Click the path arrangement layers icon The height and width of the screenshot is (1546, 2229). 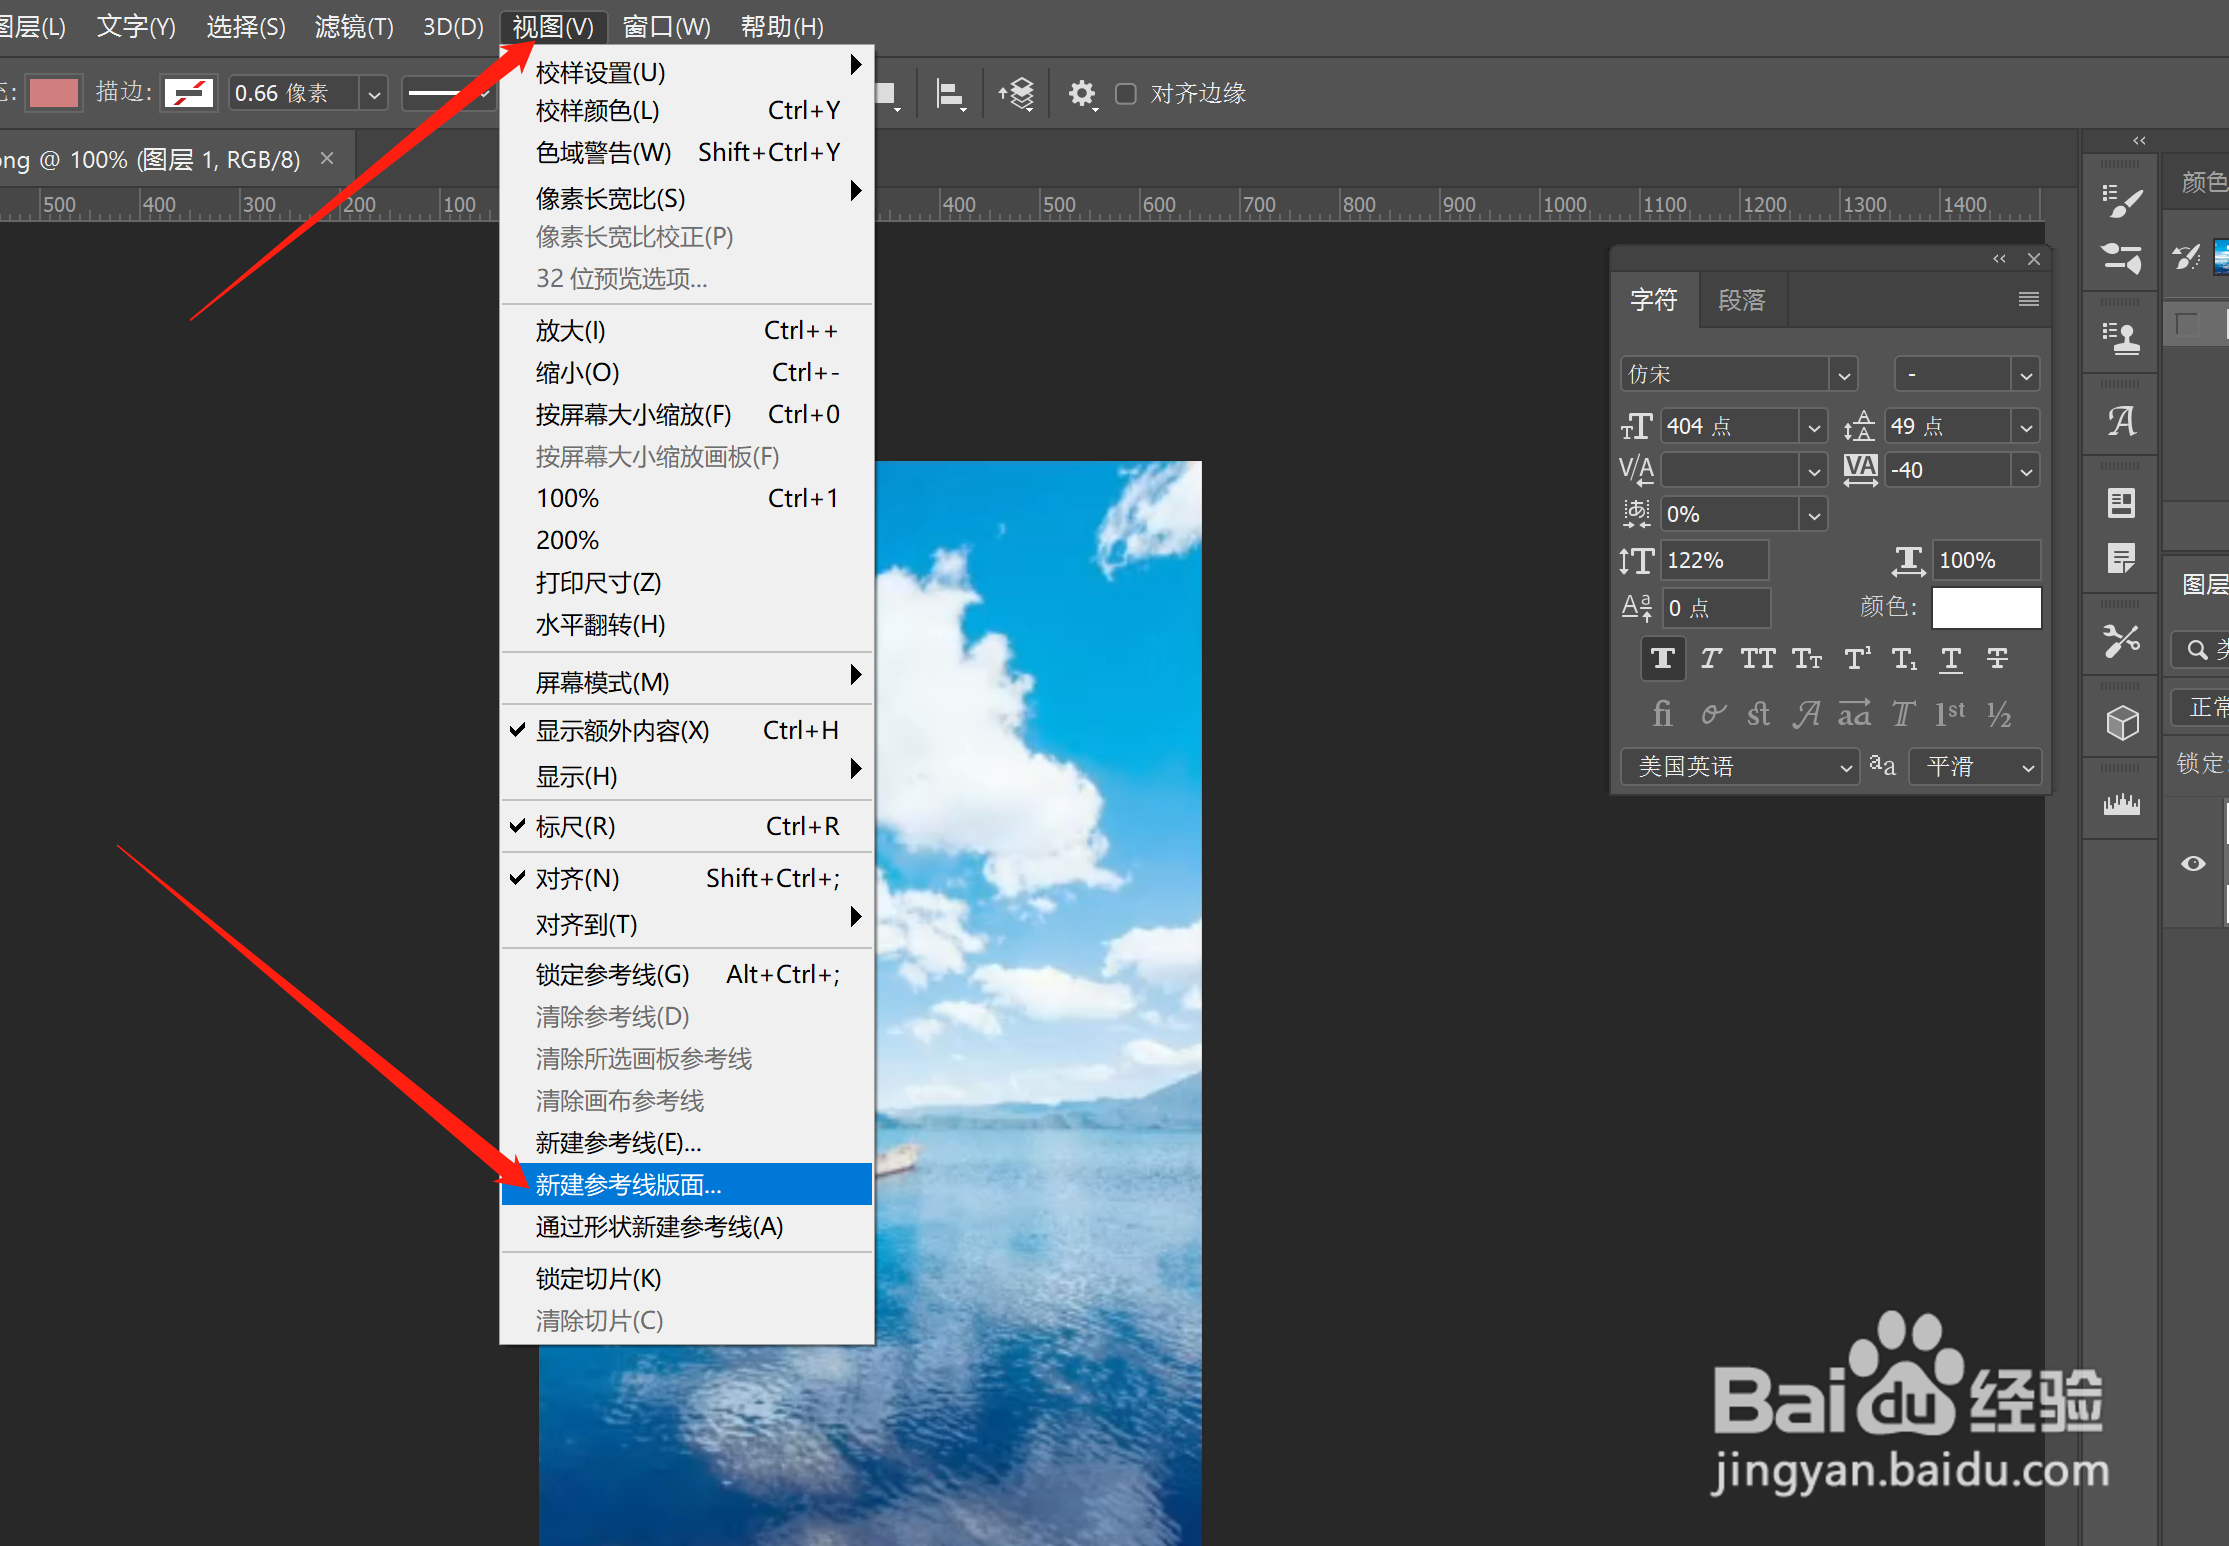click(x=1016, y=94)
